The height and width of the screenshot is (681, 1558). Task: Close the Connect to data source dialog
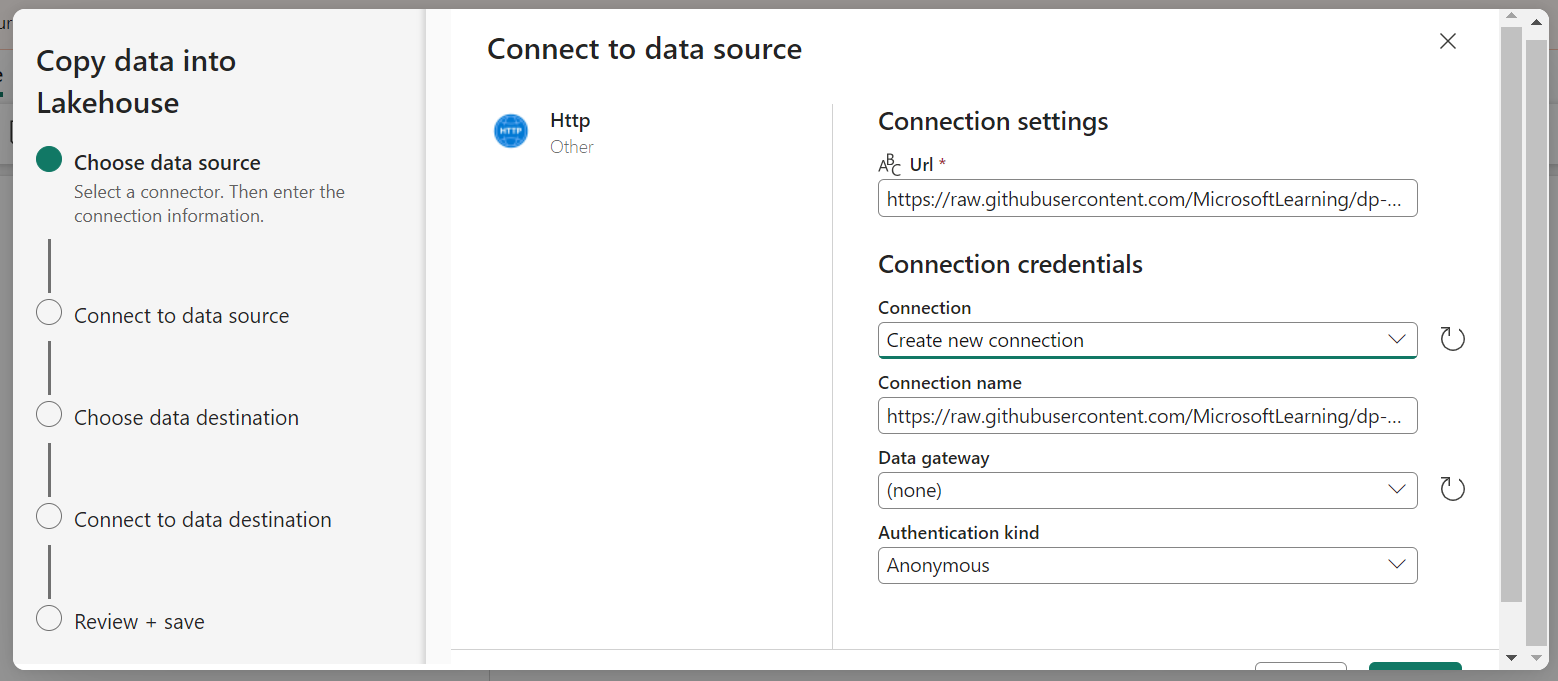click(x=1447, y=41)
